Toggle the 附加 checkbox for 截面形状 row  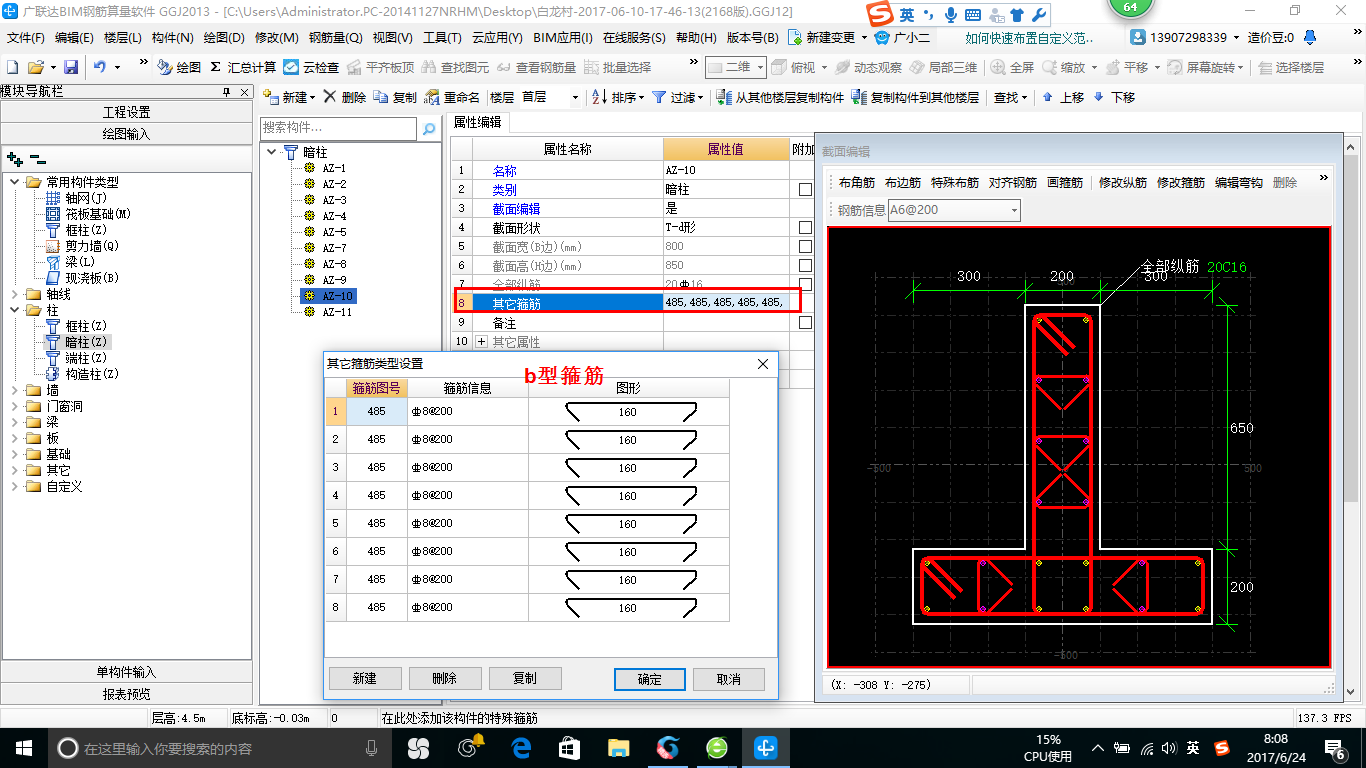tap(805, 228)
